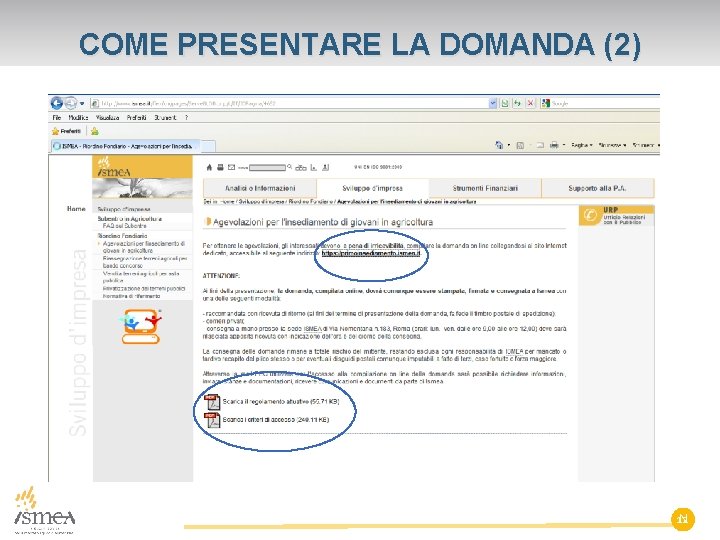Click PDF icon for criteri di accesso

point(212,420)
